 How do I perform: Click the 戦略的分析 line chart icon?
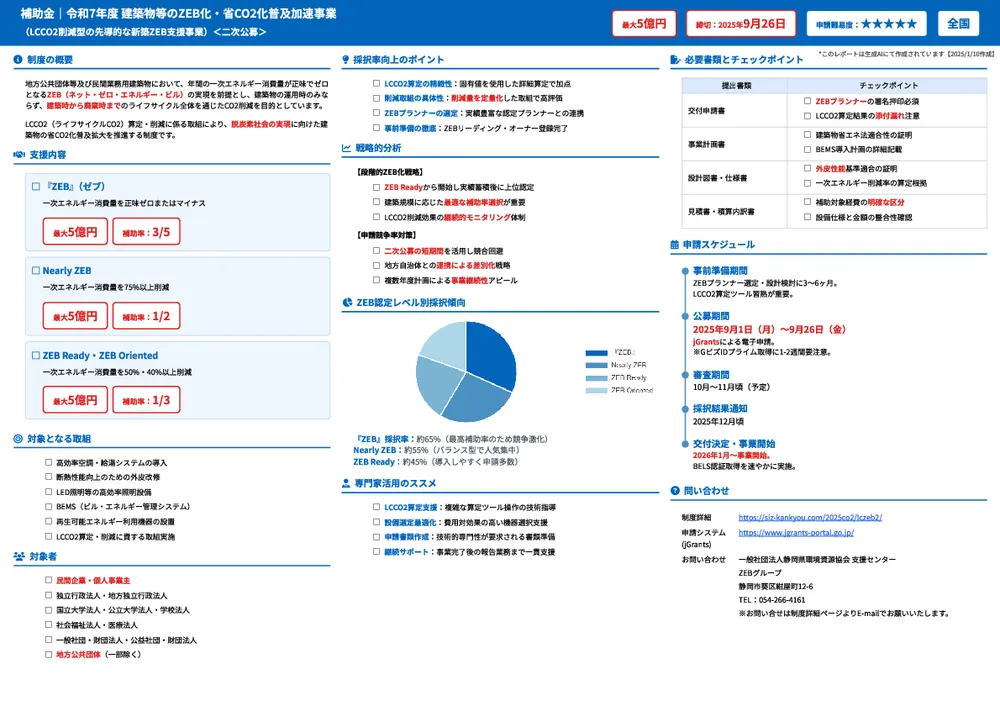[x=346, y=147]
